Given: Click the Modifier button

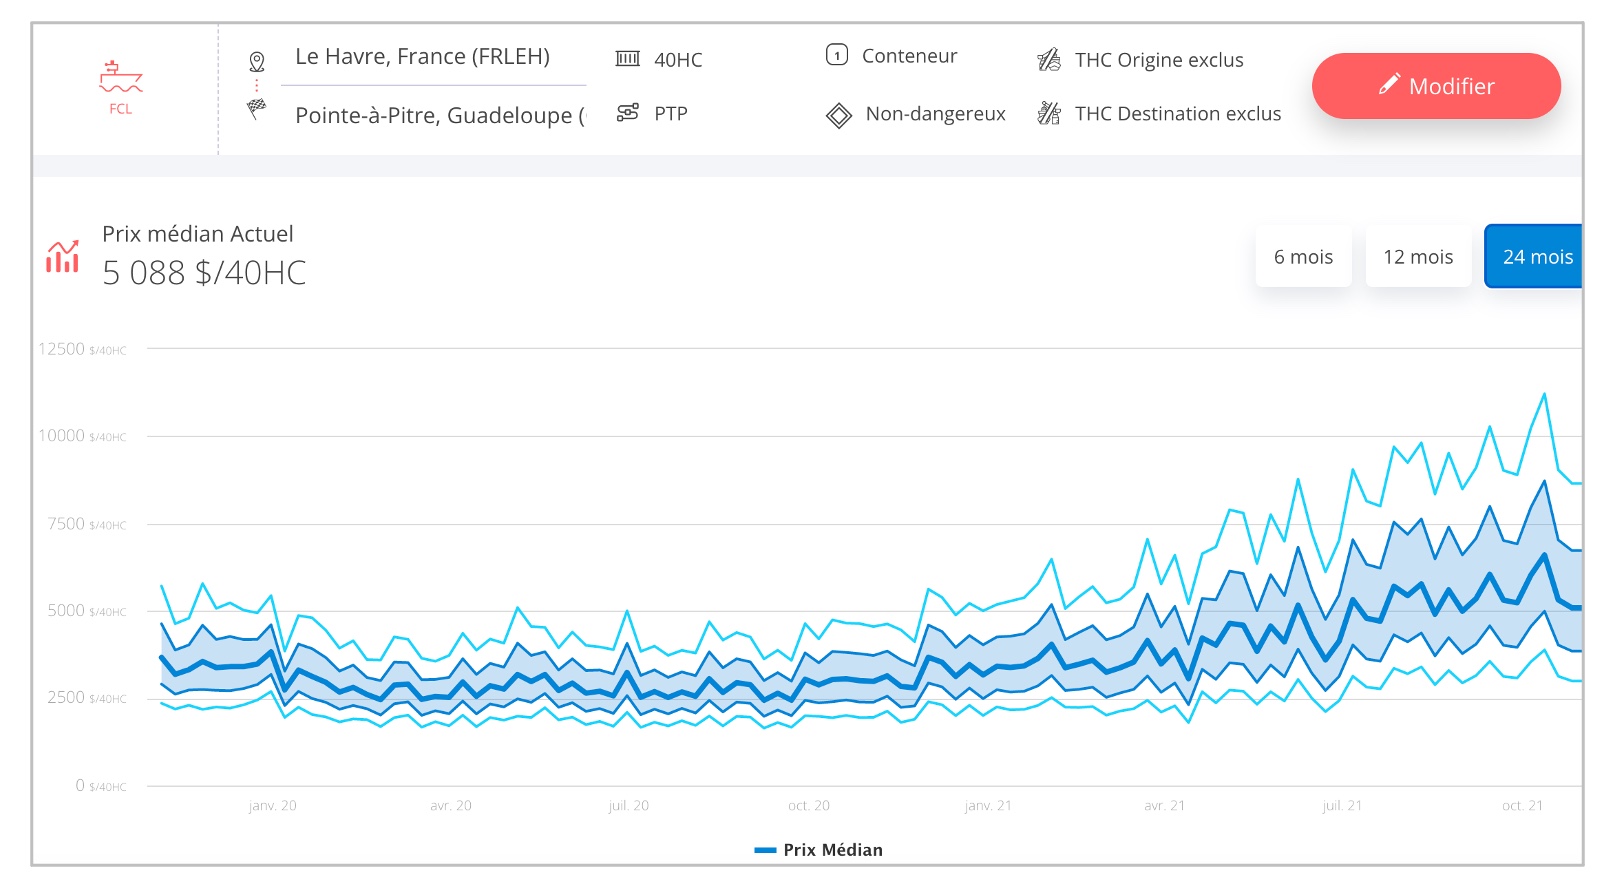Looking at the screenshot, I should tap(1436, 86).
